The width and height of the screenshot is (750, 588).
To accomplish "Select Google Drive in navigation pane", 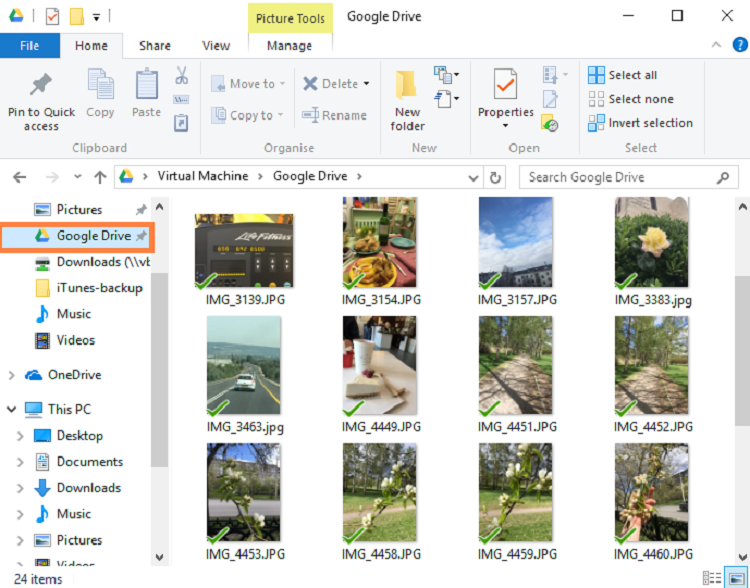I will coord(93,236).
